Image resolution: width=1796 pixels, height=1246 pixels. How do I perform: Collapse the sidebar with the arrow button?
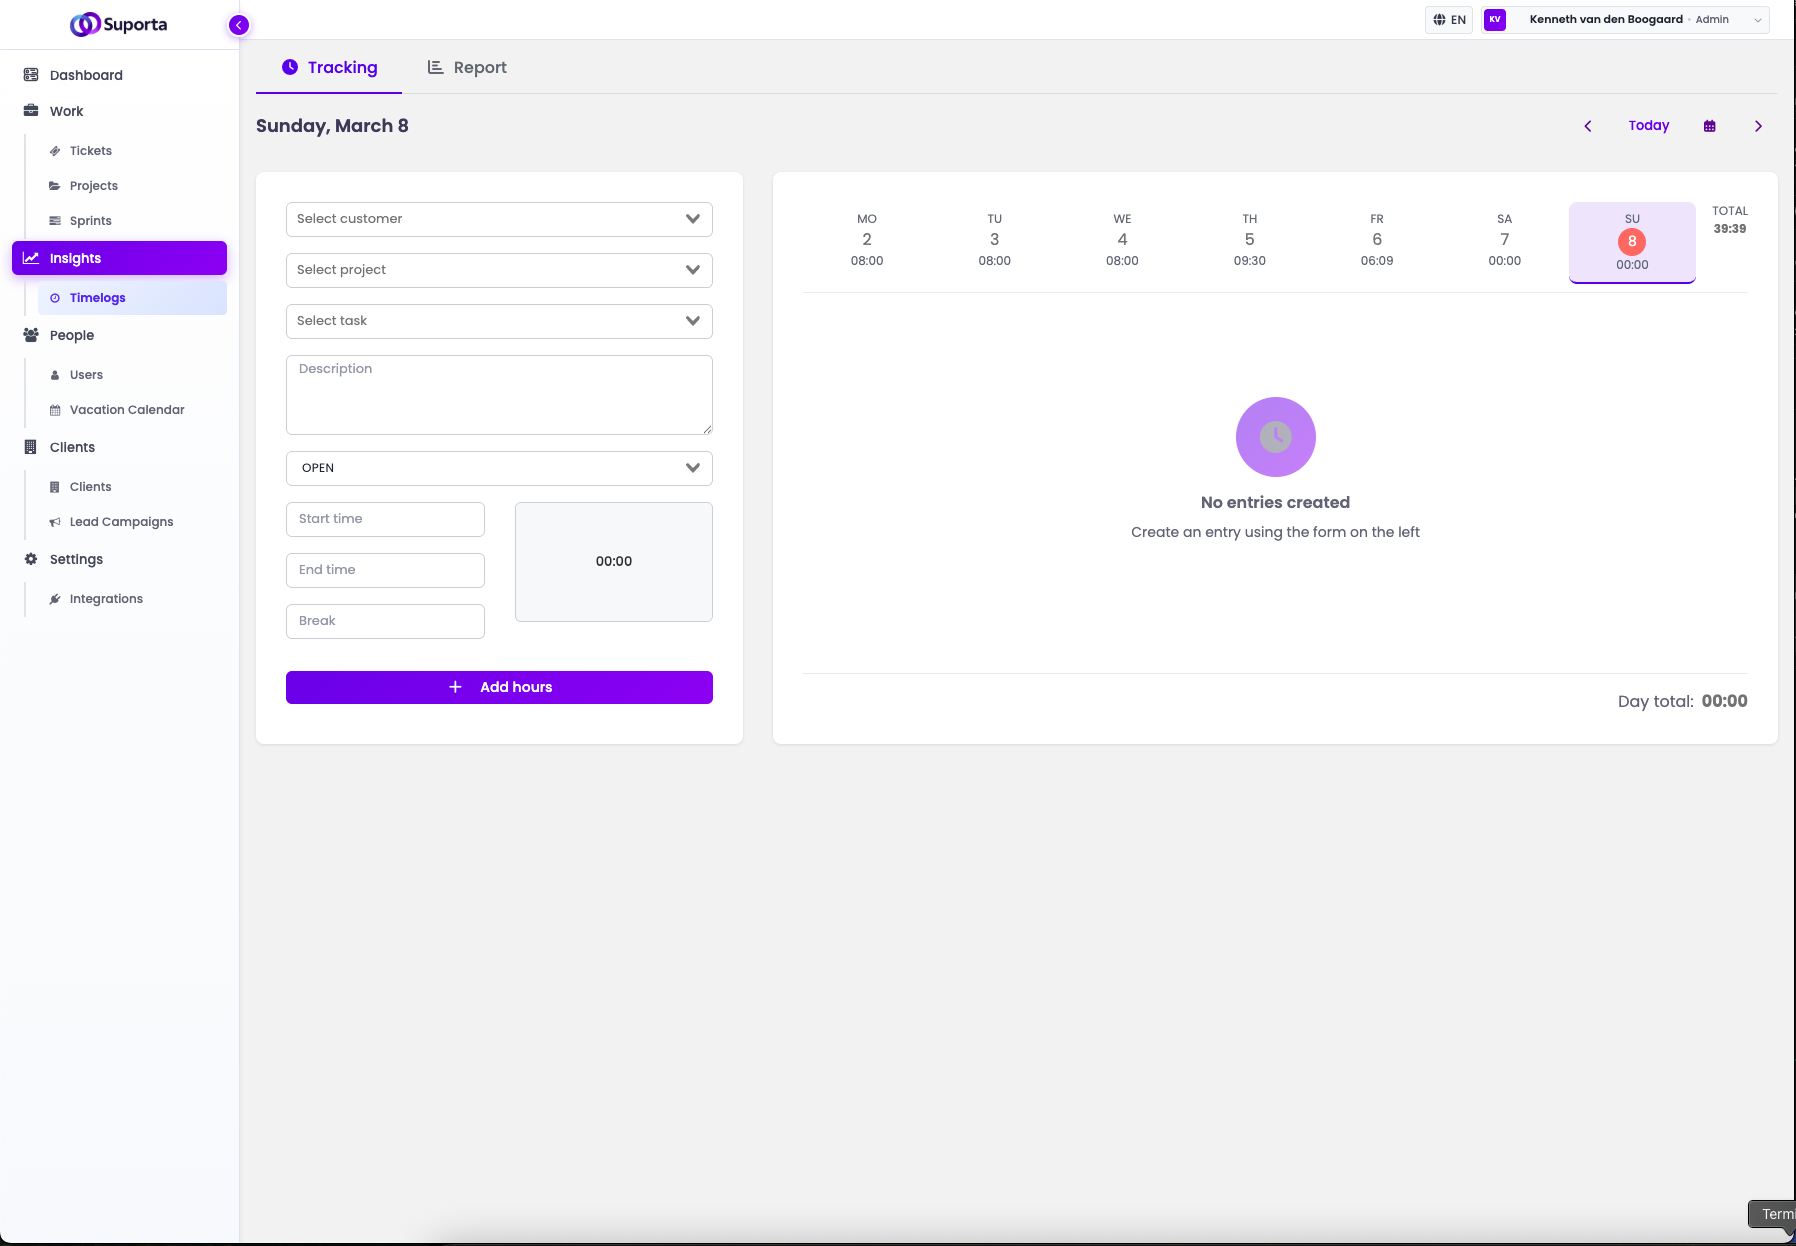[239, 25]
